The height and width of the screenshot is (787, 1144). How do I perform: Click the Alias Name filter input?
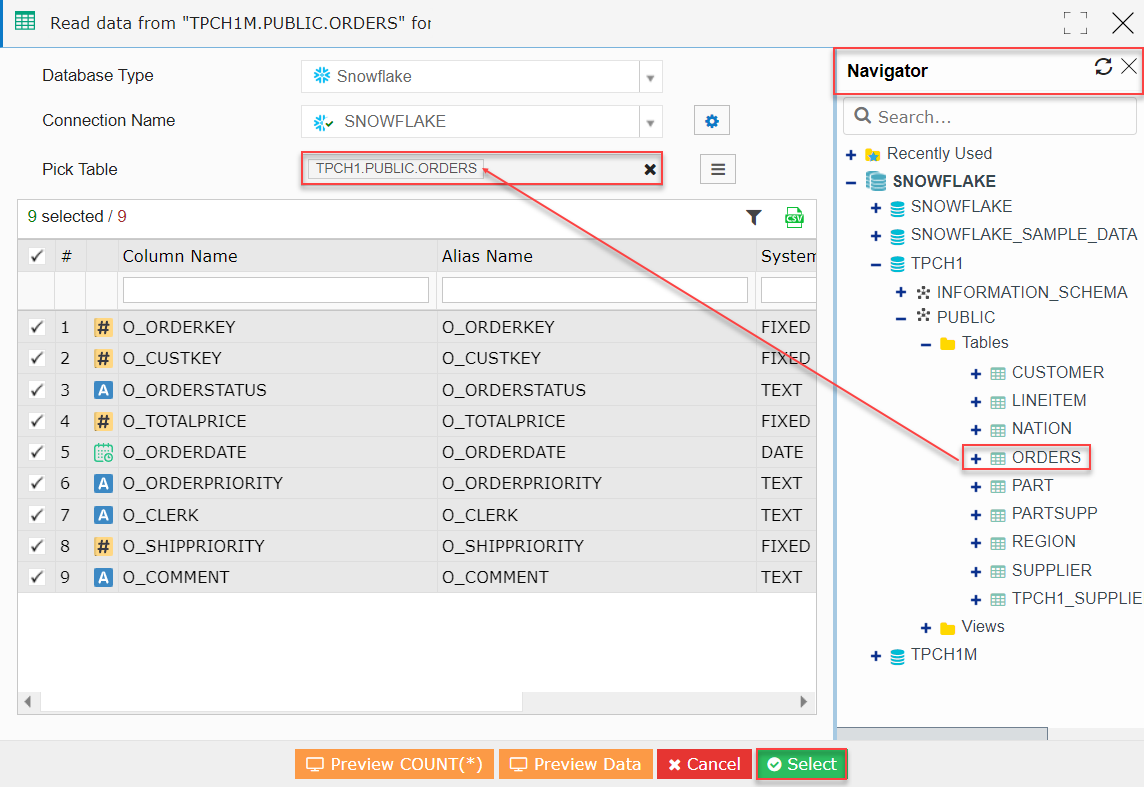pyautogui.click(x=595, y=290)
